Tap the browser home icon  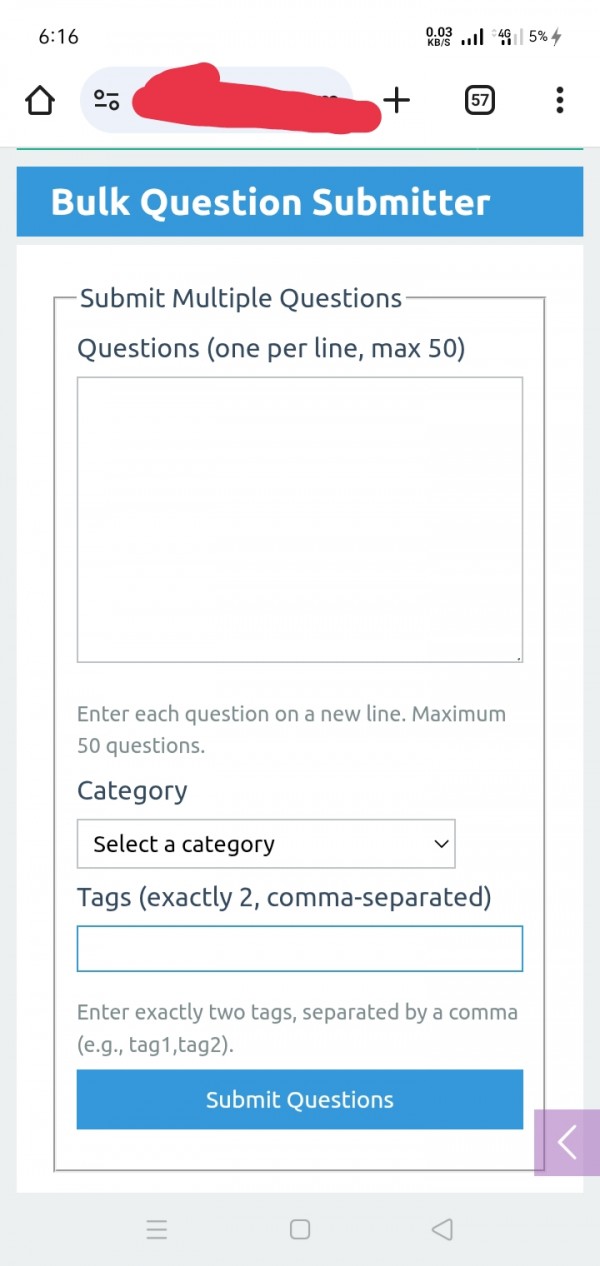[x=39, y=100]
